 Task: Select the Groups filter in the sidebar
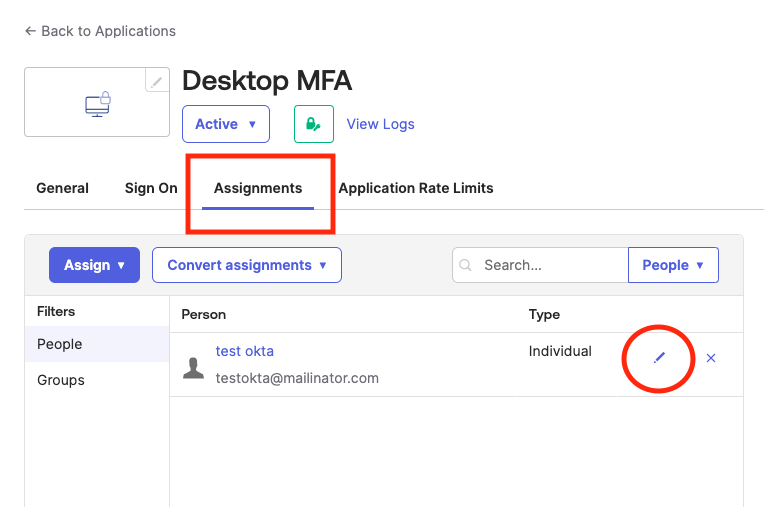61,380
